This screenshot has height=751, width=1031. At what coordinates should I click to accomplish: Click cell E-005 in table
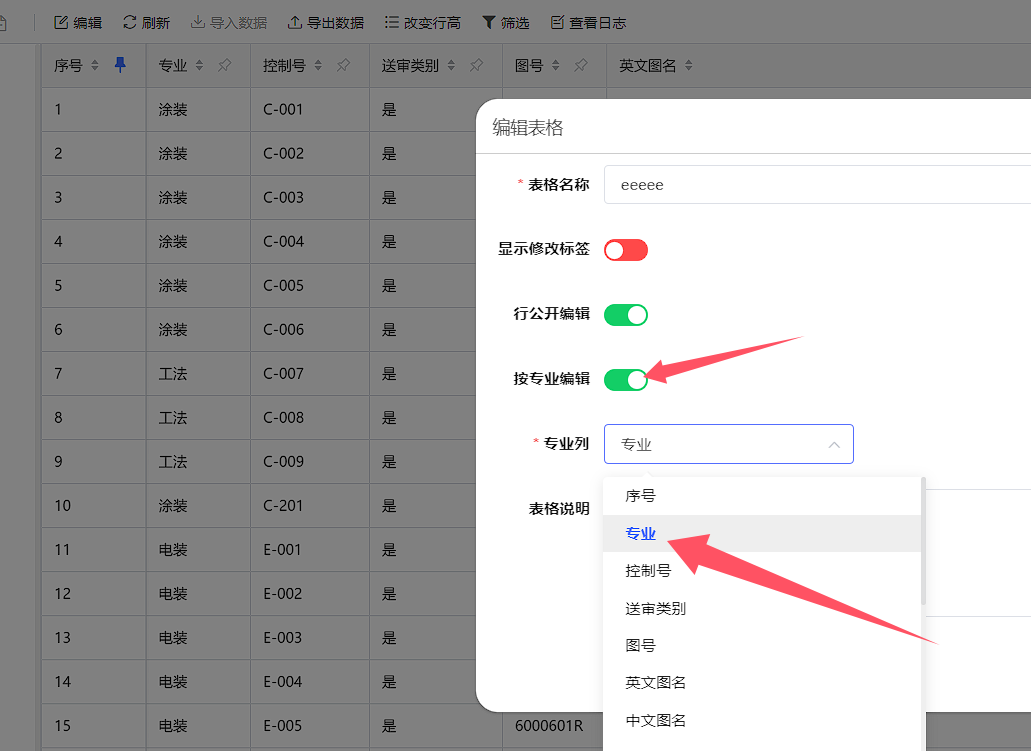pyautogui.click(x=310, y=725)
